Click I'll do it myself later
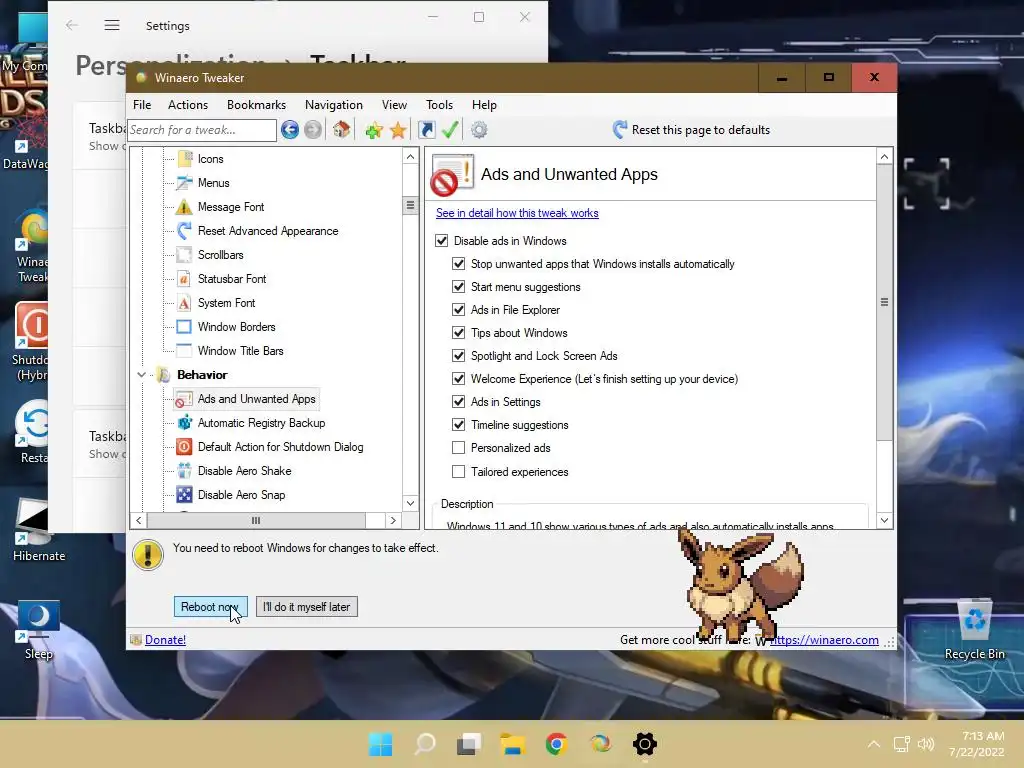Screen dimensions: 1024x768 click(307, 607)
